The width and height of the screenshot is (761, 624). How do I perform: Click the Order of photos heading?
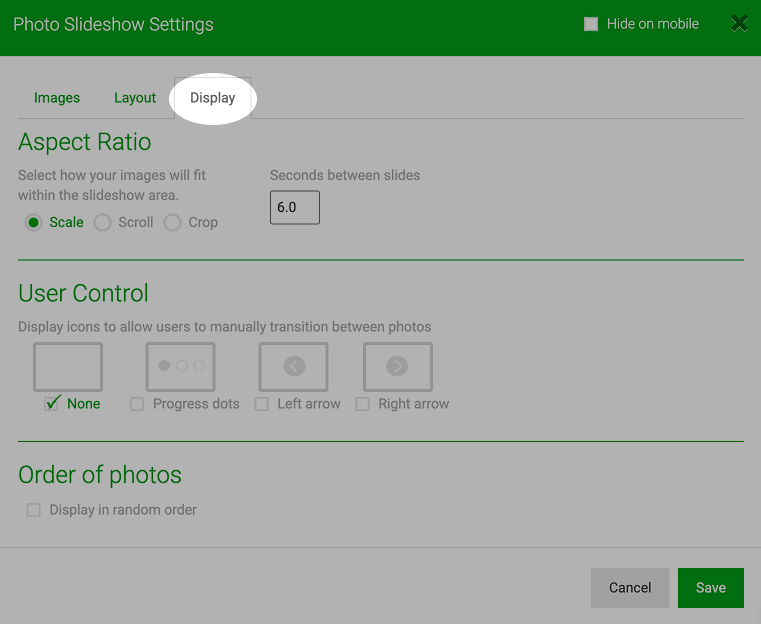99,475
